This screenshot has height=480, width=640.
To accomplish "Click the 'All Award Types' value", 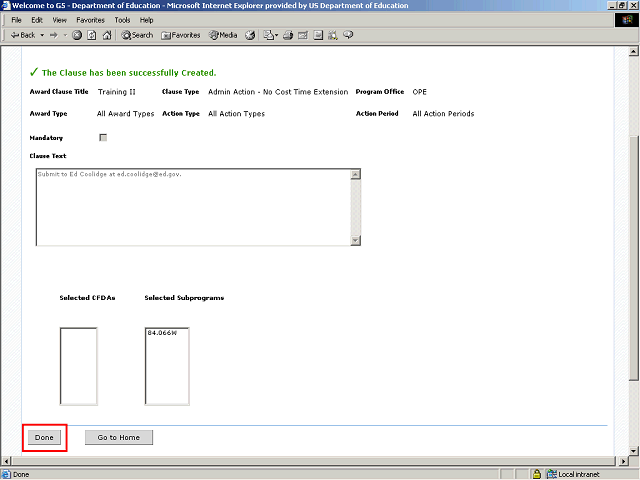I will click(x=126, y=114).
